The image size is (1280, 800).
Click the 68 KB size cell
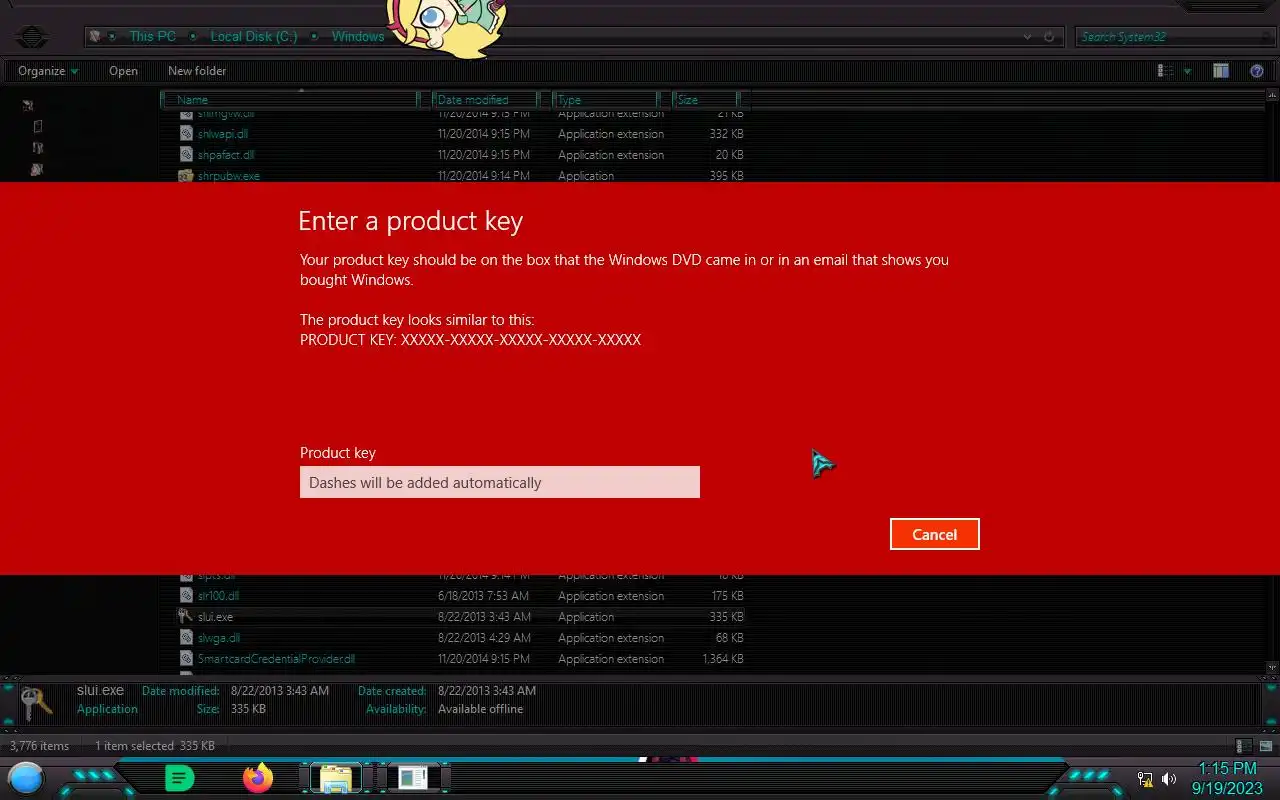pos(729,638)
